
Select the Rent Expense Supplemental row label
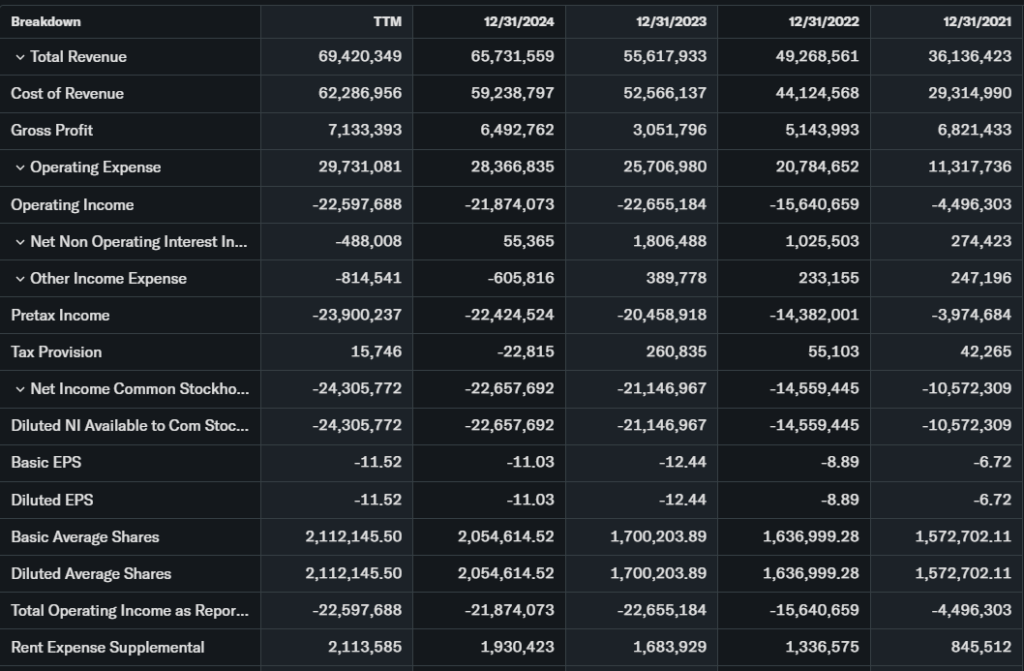[107, 647]
